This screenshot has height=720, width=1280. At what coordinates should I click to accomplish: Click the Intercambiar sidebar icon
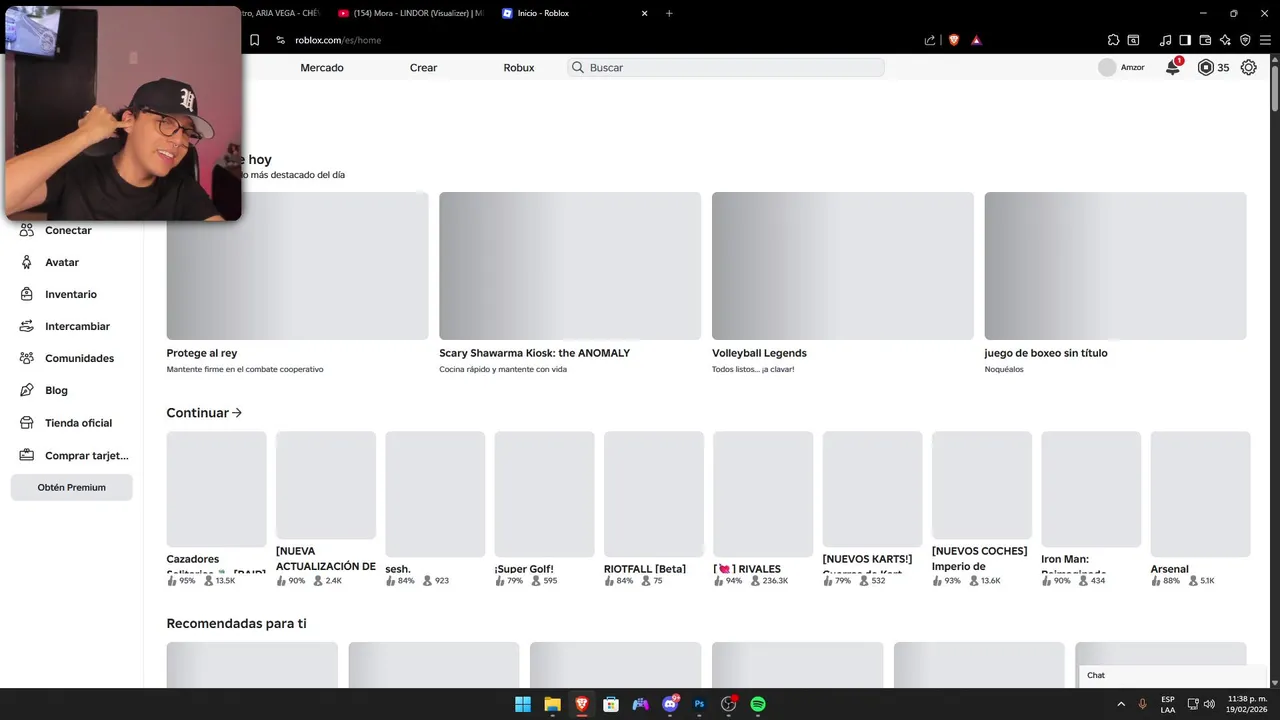point(27,326)
